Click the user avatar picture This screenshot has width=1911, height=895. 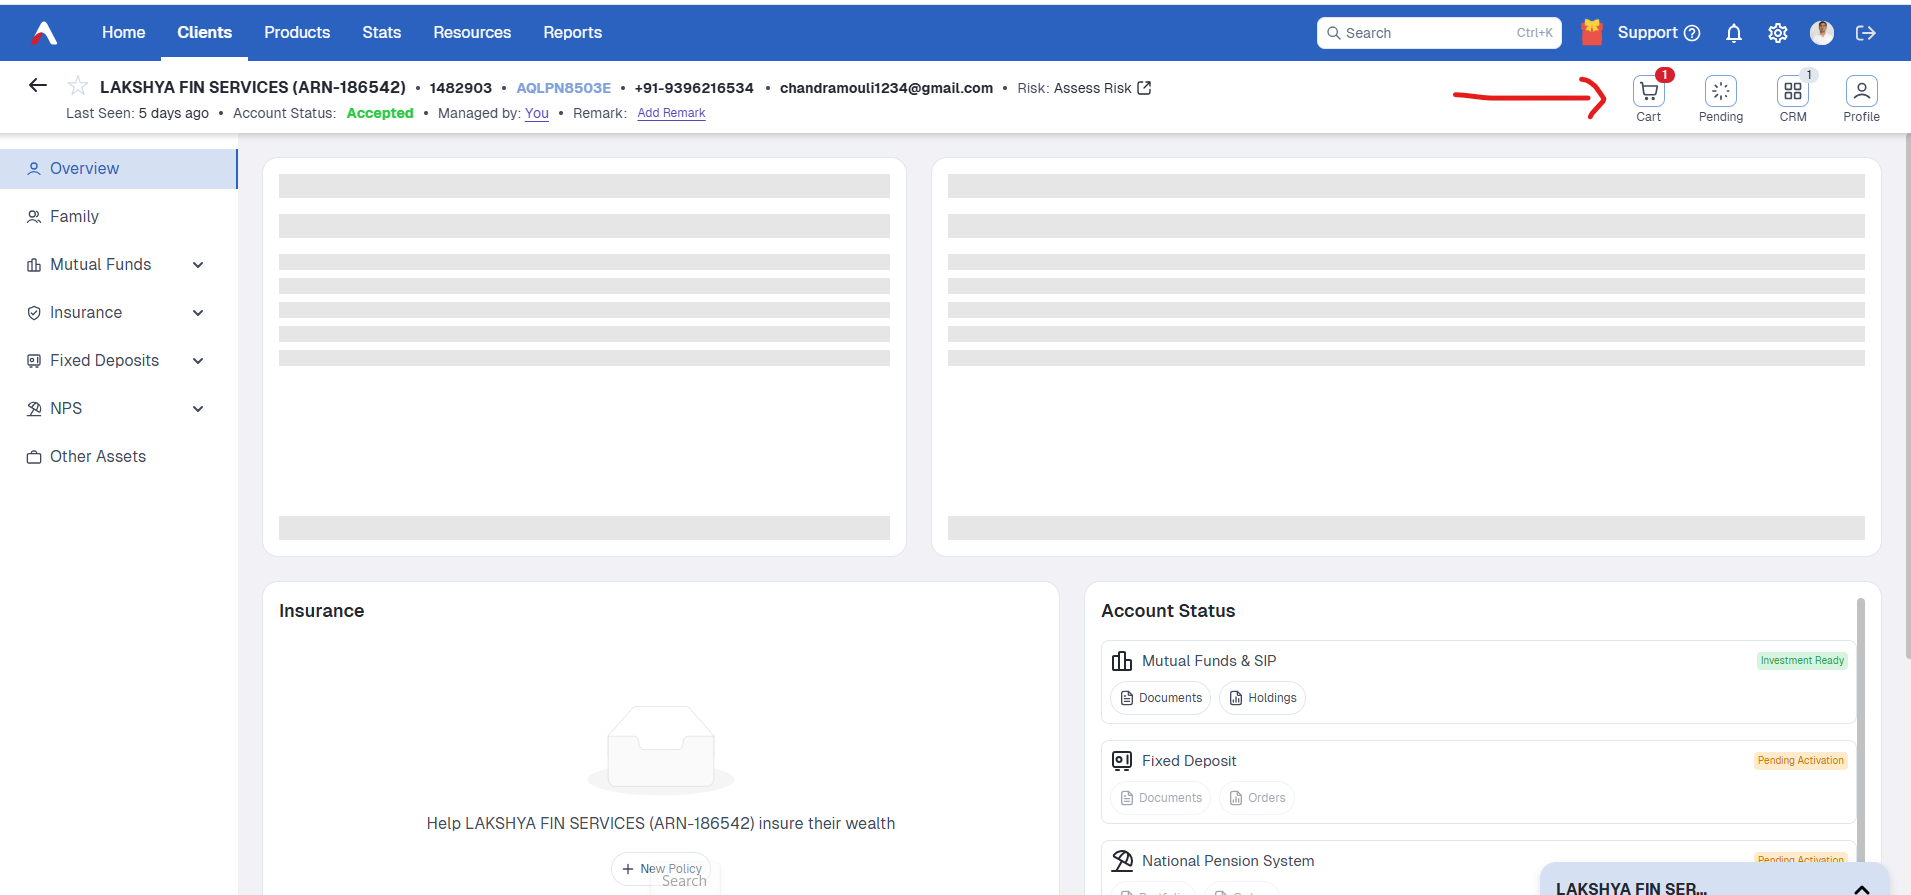(1822, 33)
